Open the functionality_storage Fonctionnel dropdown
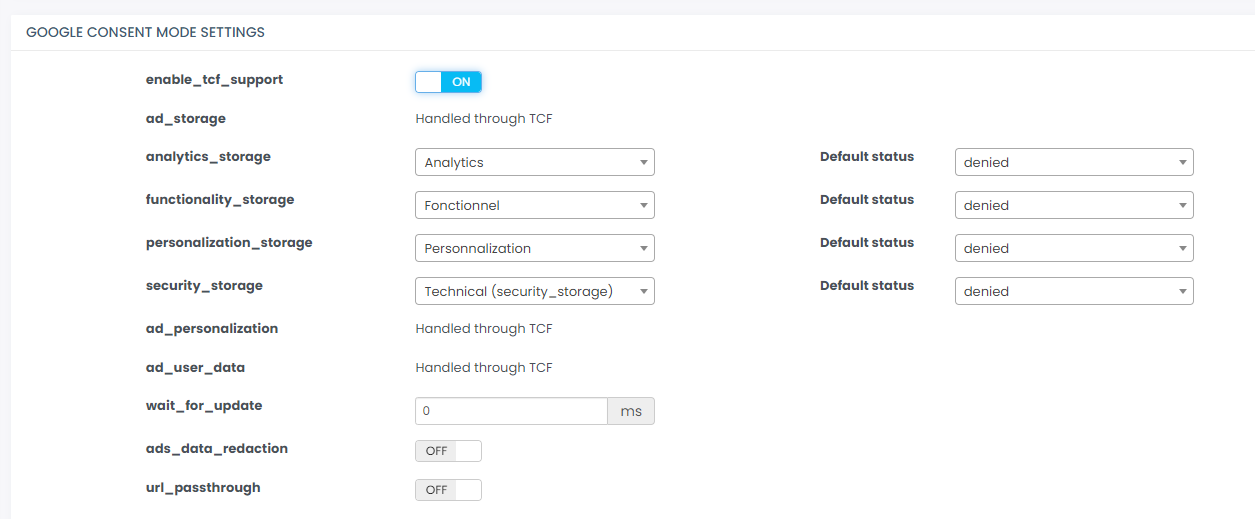This screenshot has width=1255, height=519. point(534,205)
